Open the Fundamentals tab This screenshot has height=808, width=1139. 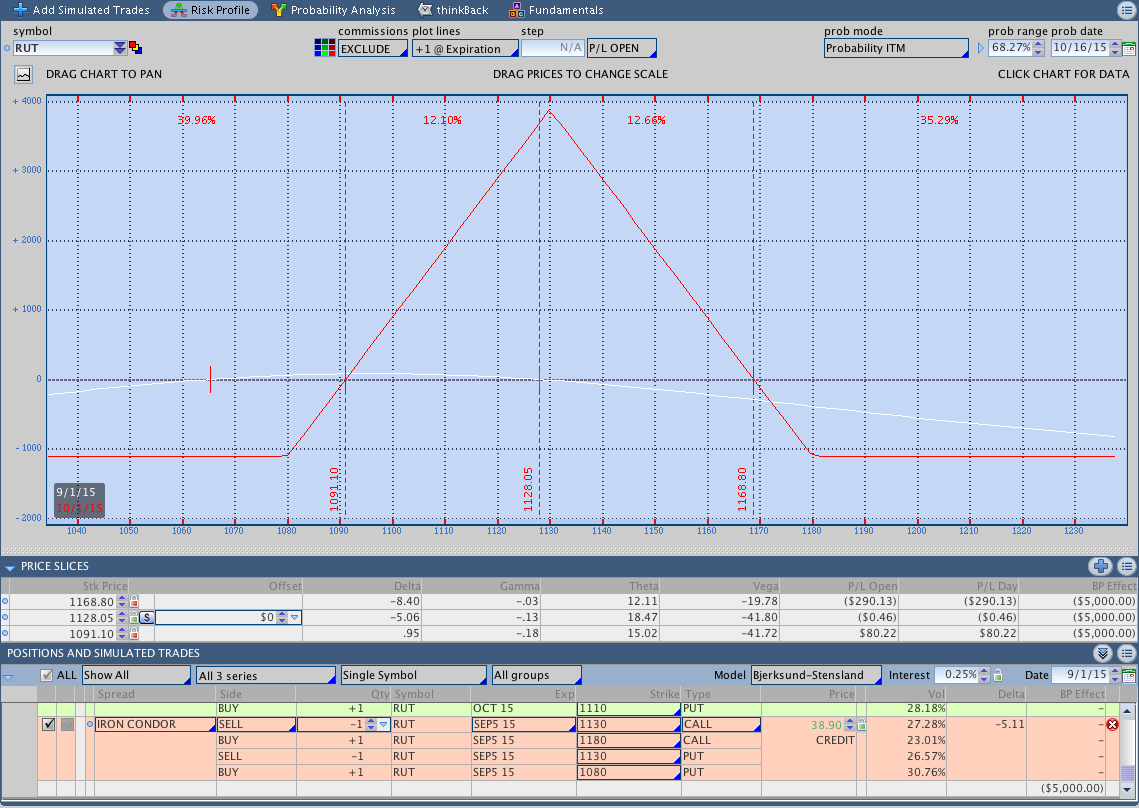[x=556, y=10]
